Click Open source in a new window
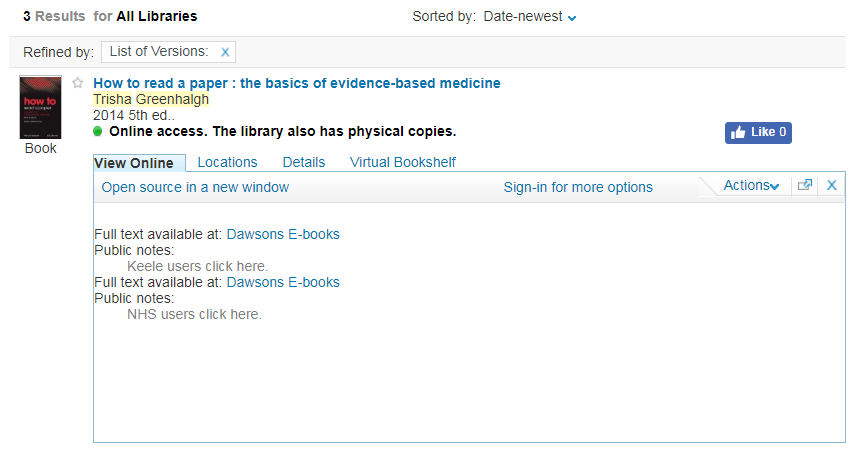The image size is (857, 452). tap(195, 187)
